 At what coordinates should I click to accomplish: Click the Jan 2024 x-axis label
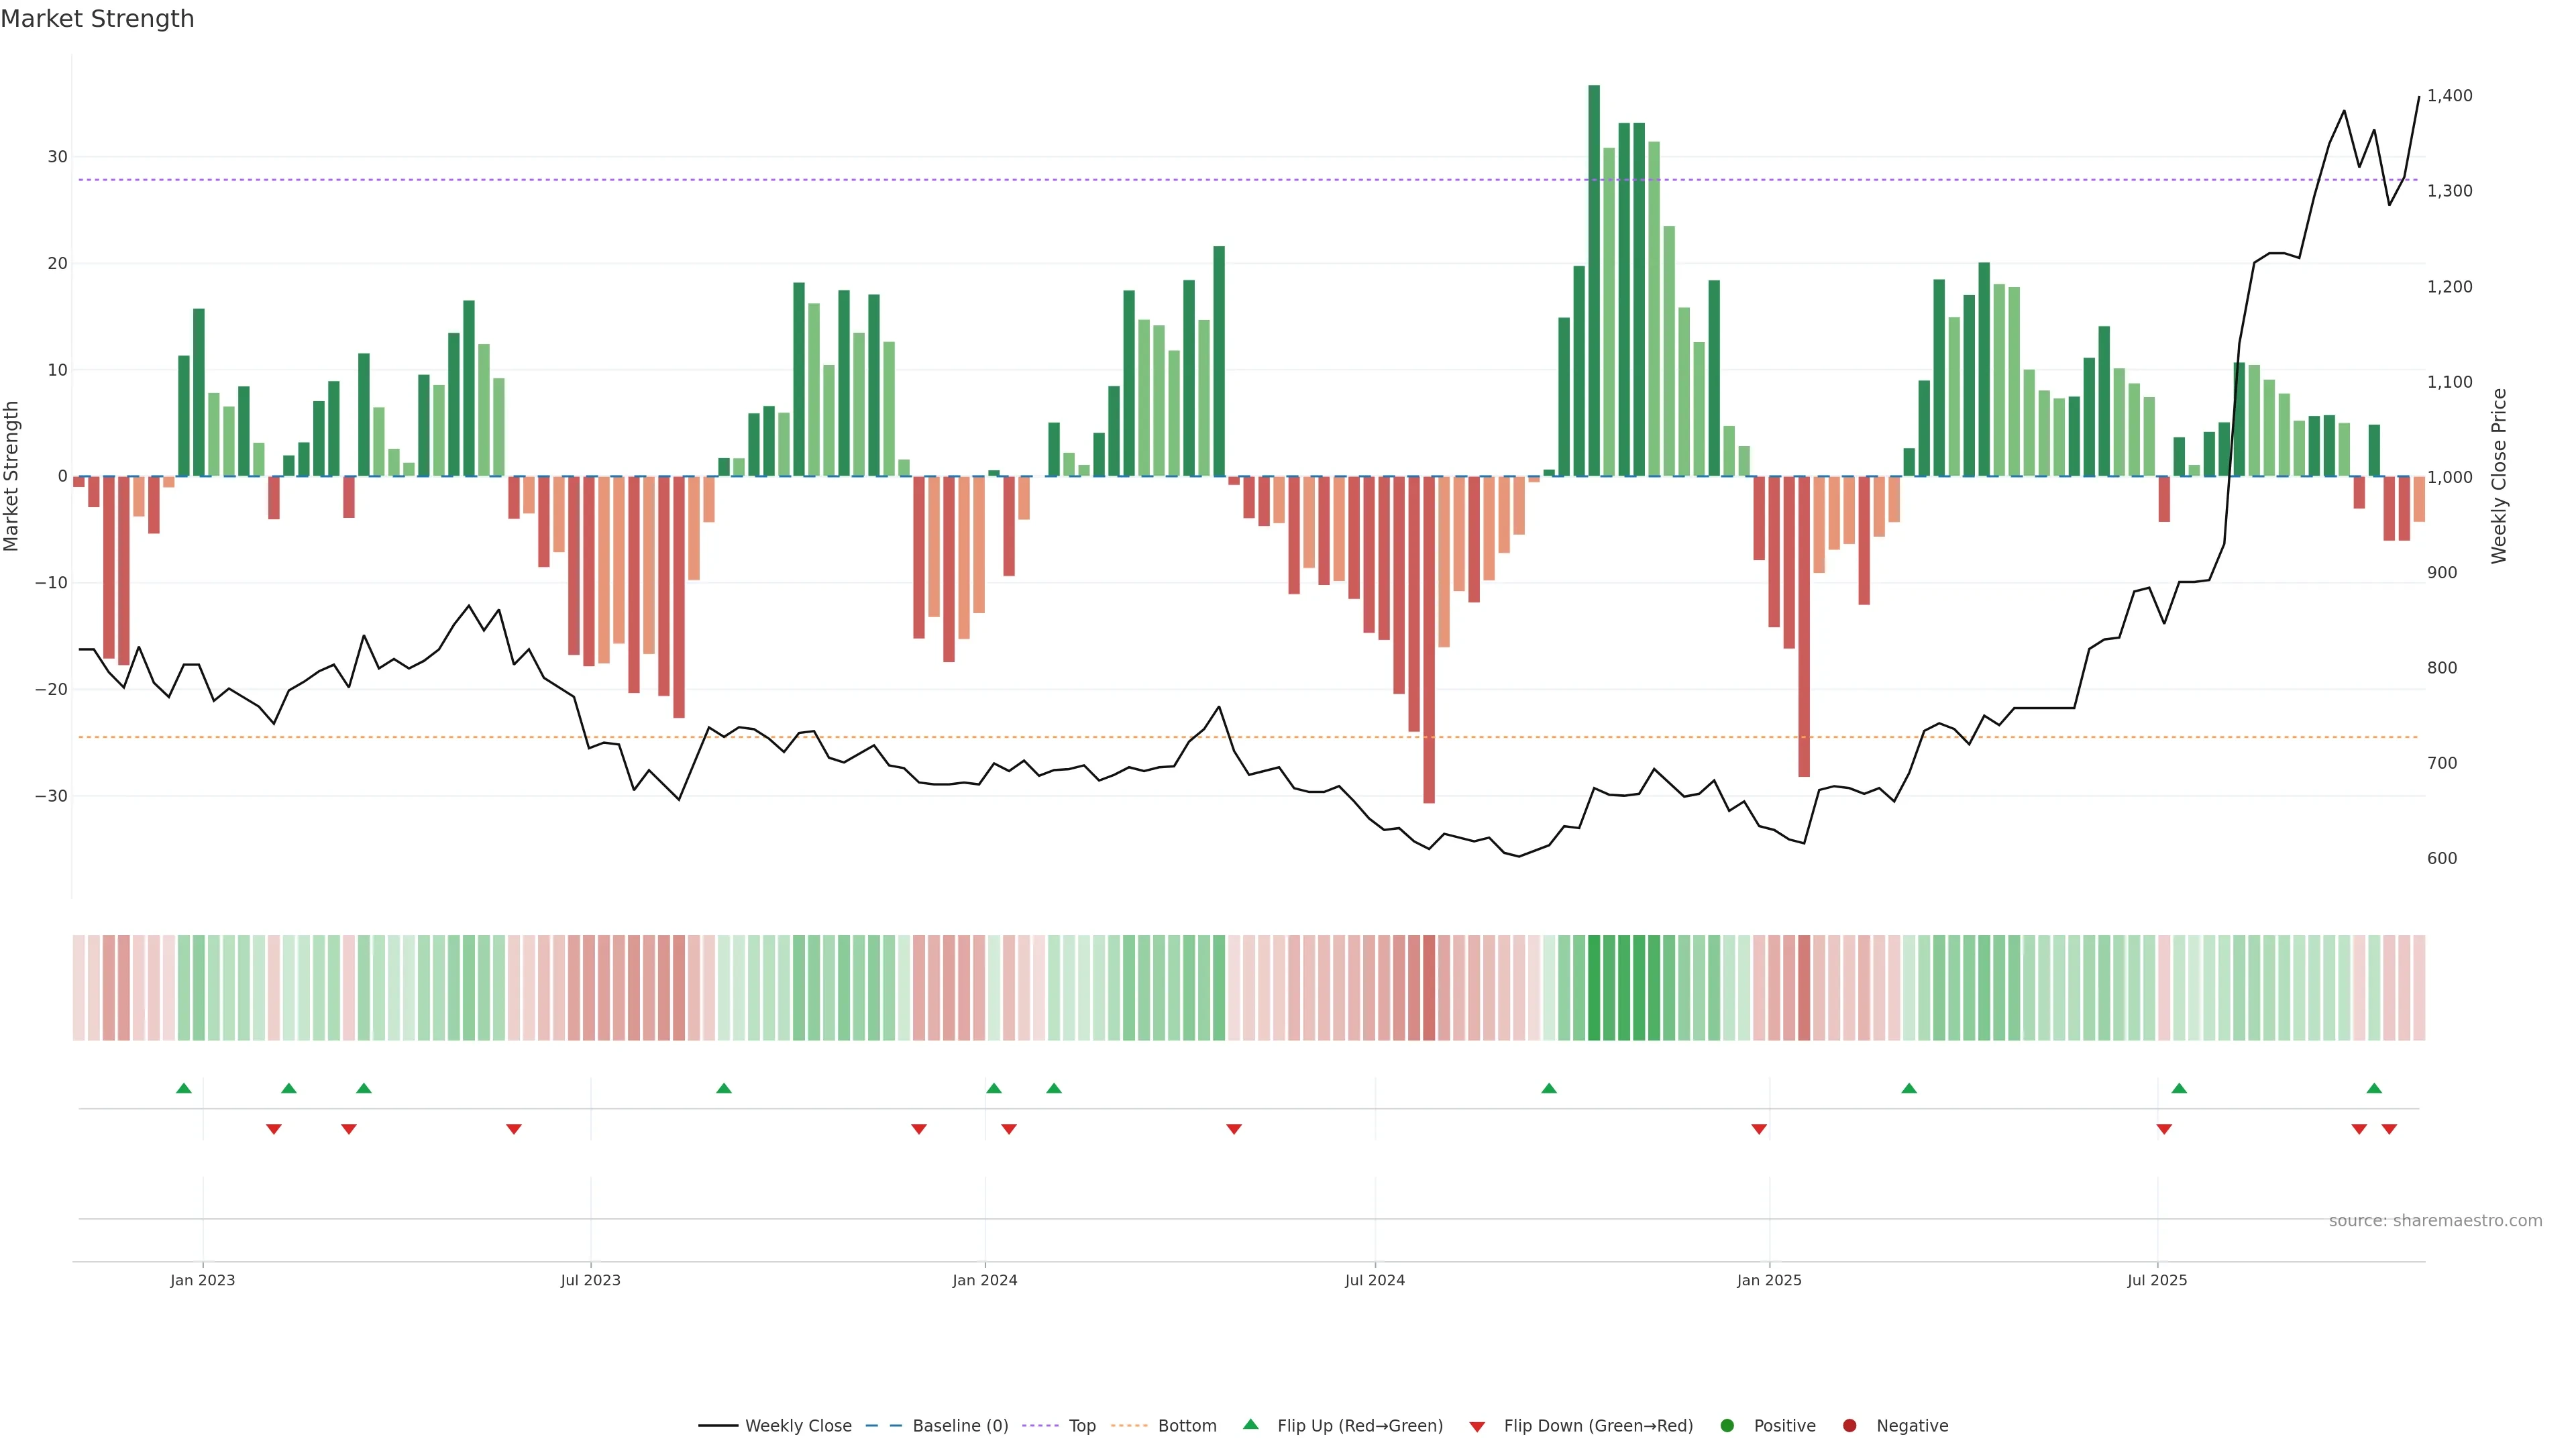(984, 1280)
